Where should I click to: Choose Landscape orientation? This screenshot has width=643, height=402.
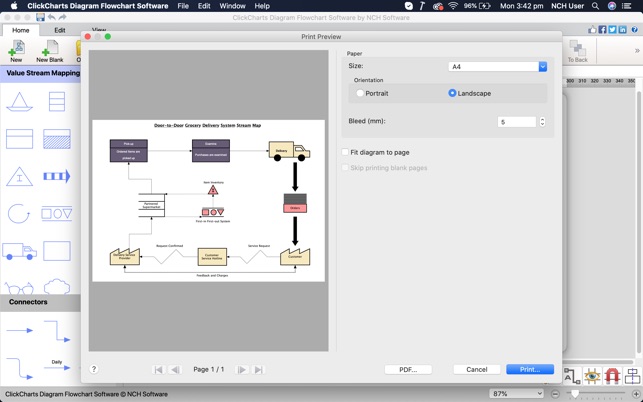[x=452, y=93]
